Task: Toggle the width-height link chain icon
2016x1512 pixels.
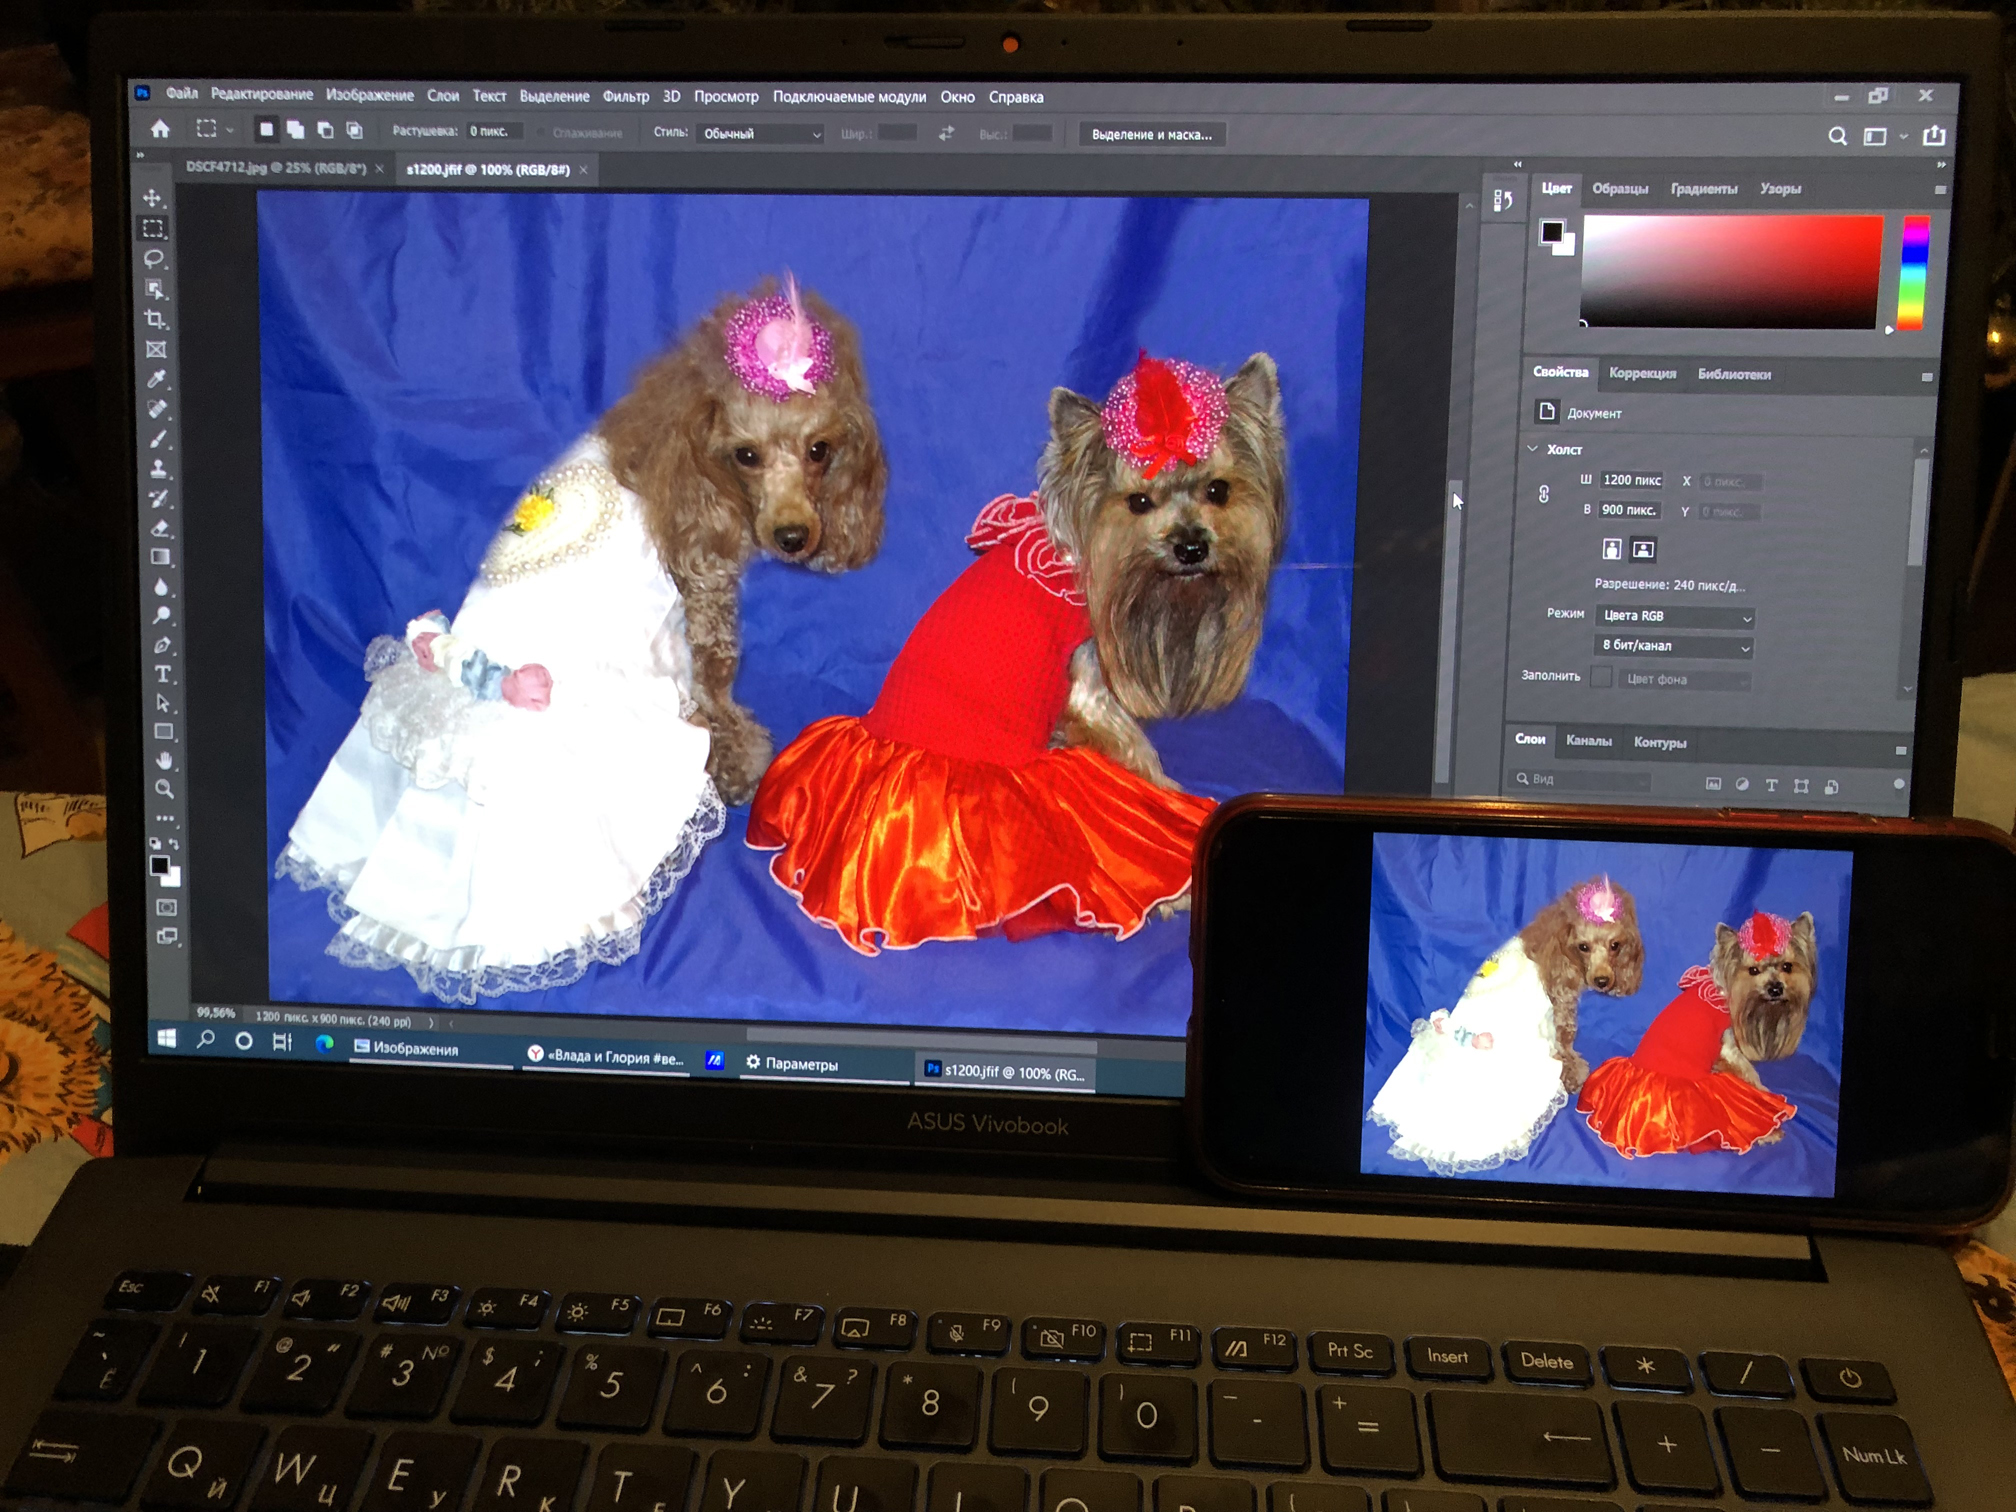Action: [1544, 494]
